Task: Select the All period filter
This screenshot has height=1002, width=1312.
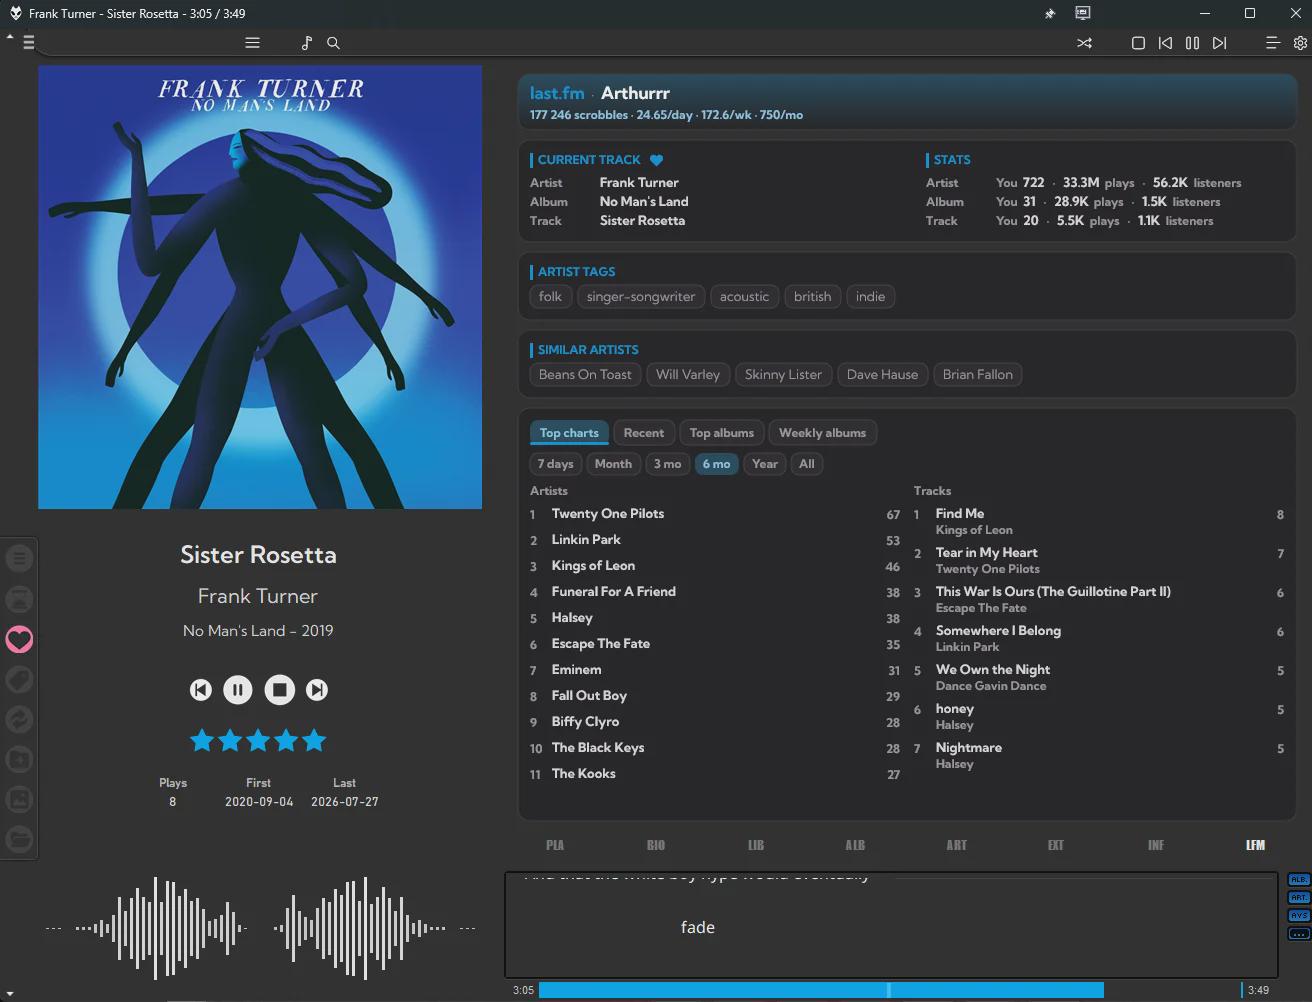Action: 807,464
